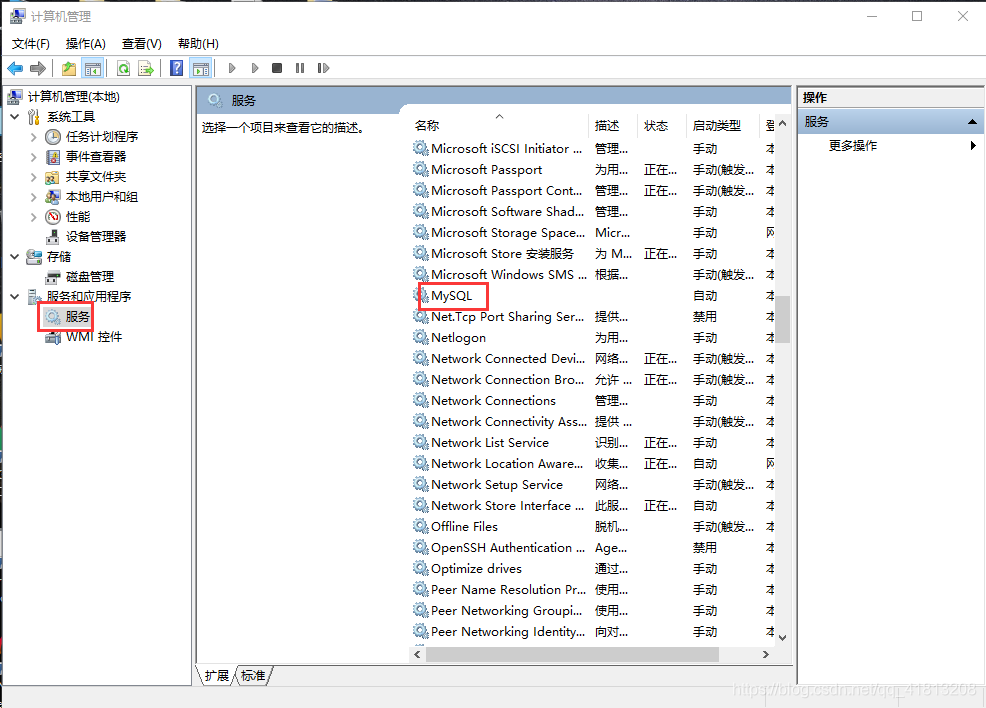Click the horizontal scroll right arrow
This screenshot has width=986, height=708.
765,655
